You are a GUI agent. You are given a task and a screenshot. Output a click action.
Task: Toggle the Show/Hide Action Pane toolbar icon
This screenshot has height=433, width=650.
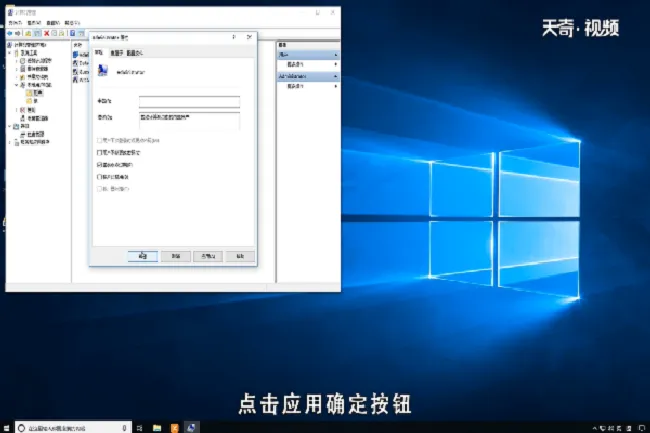point(81,33)
